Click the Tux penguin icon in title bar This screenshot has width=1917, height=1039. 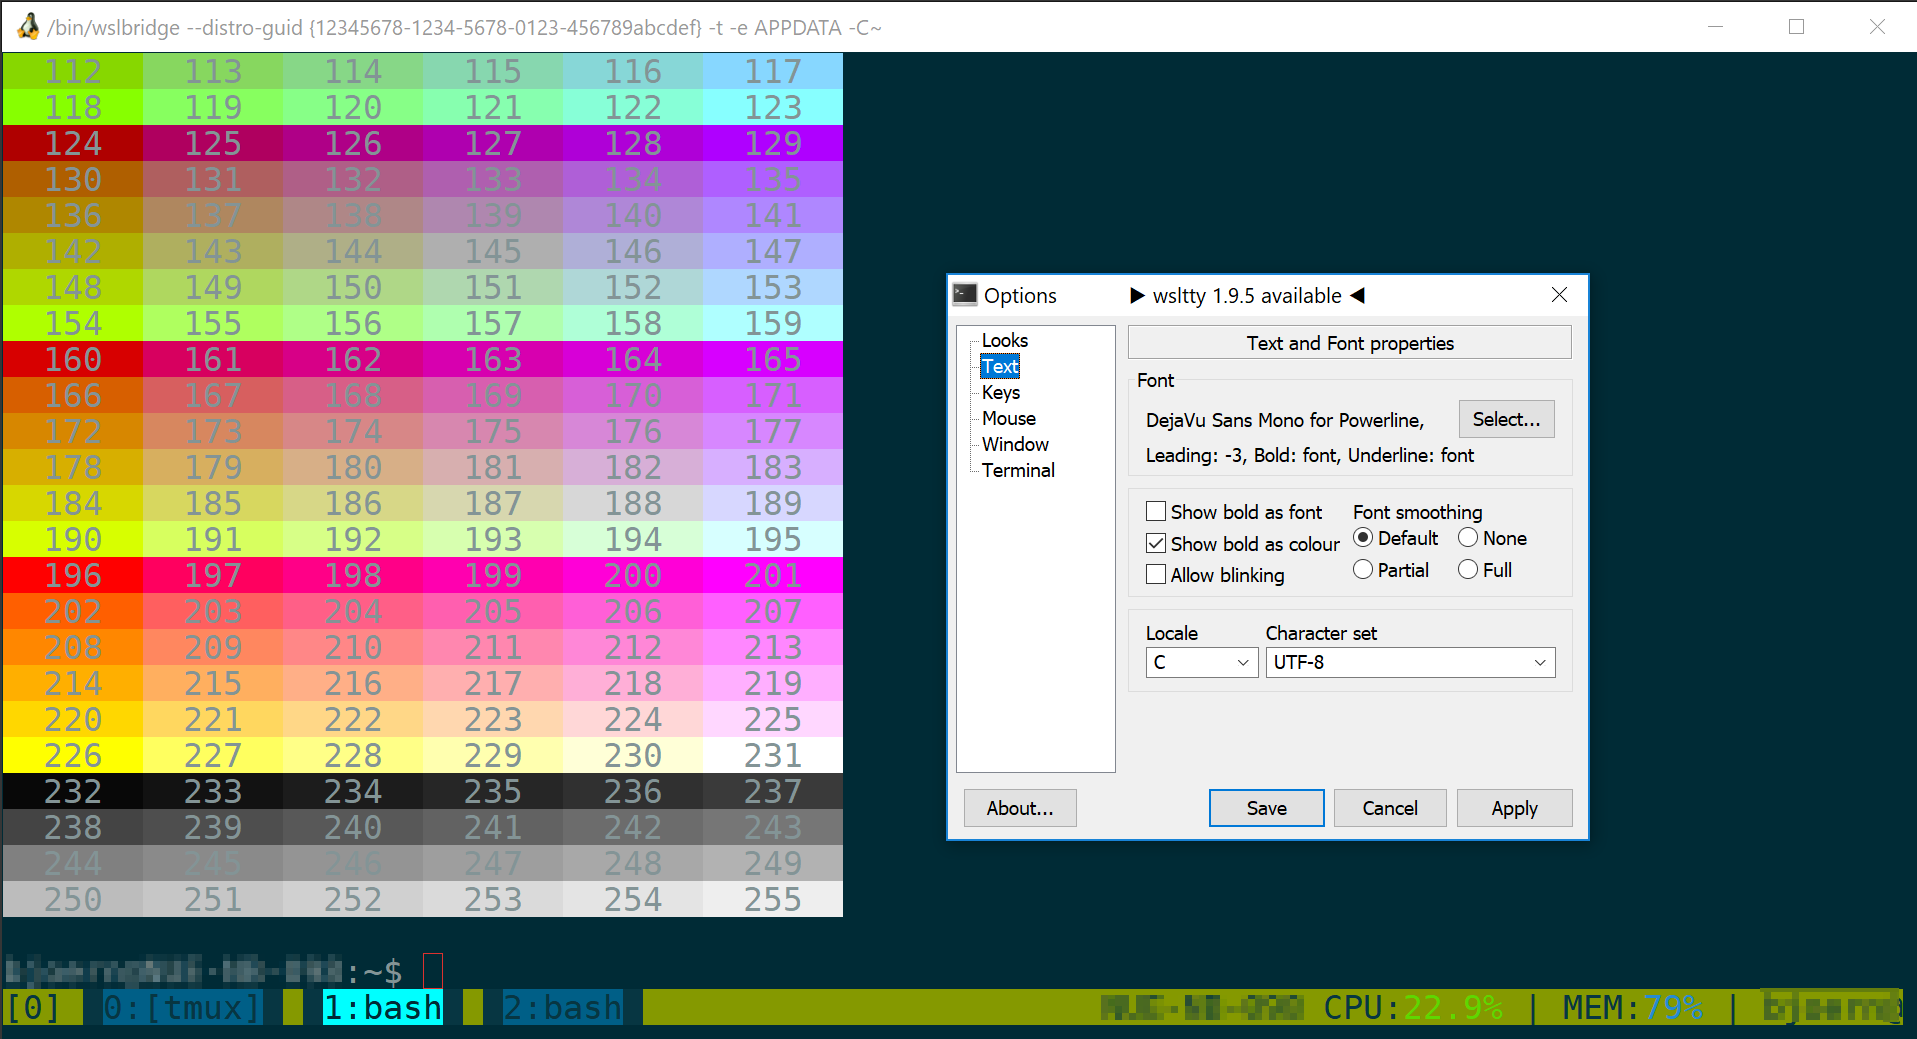pyautogui.click(x=28, y=27)
